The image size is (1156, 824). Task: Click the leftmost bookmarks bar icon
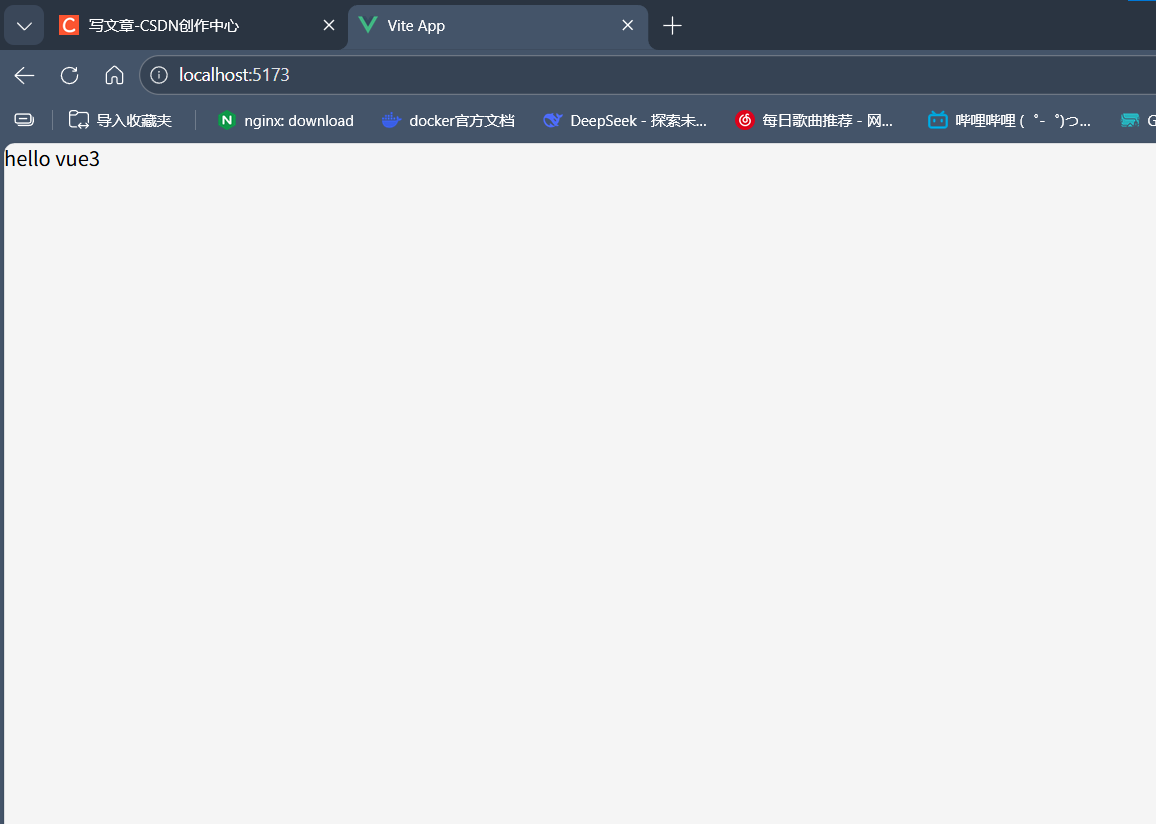point(24,120)
